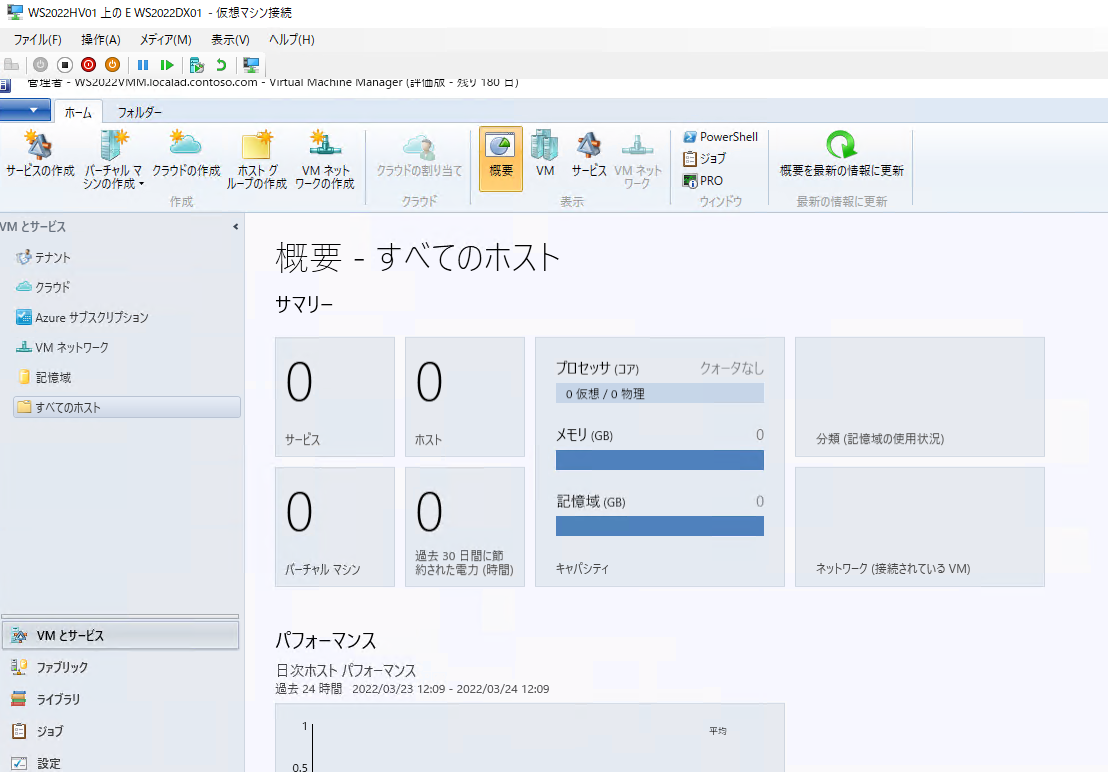This screenshot has height=772, width=1108.
Task: Click the orange Save VM state icon
Action: pyautogui.click(x=112, y=65)
